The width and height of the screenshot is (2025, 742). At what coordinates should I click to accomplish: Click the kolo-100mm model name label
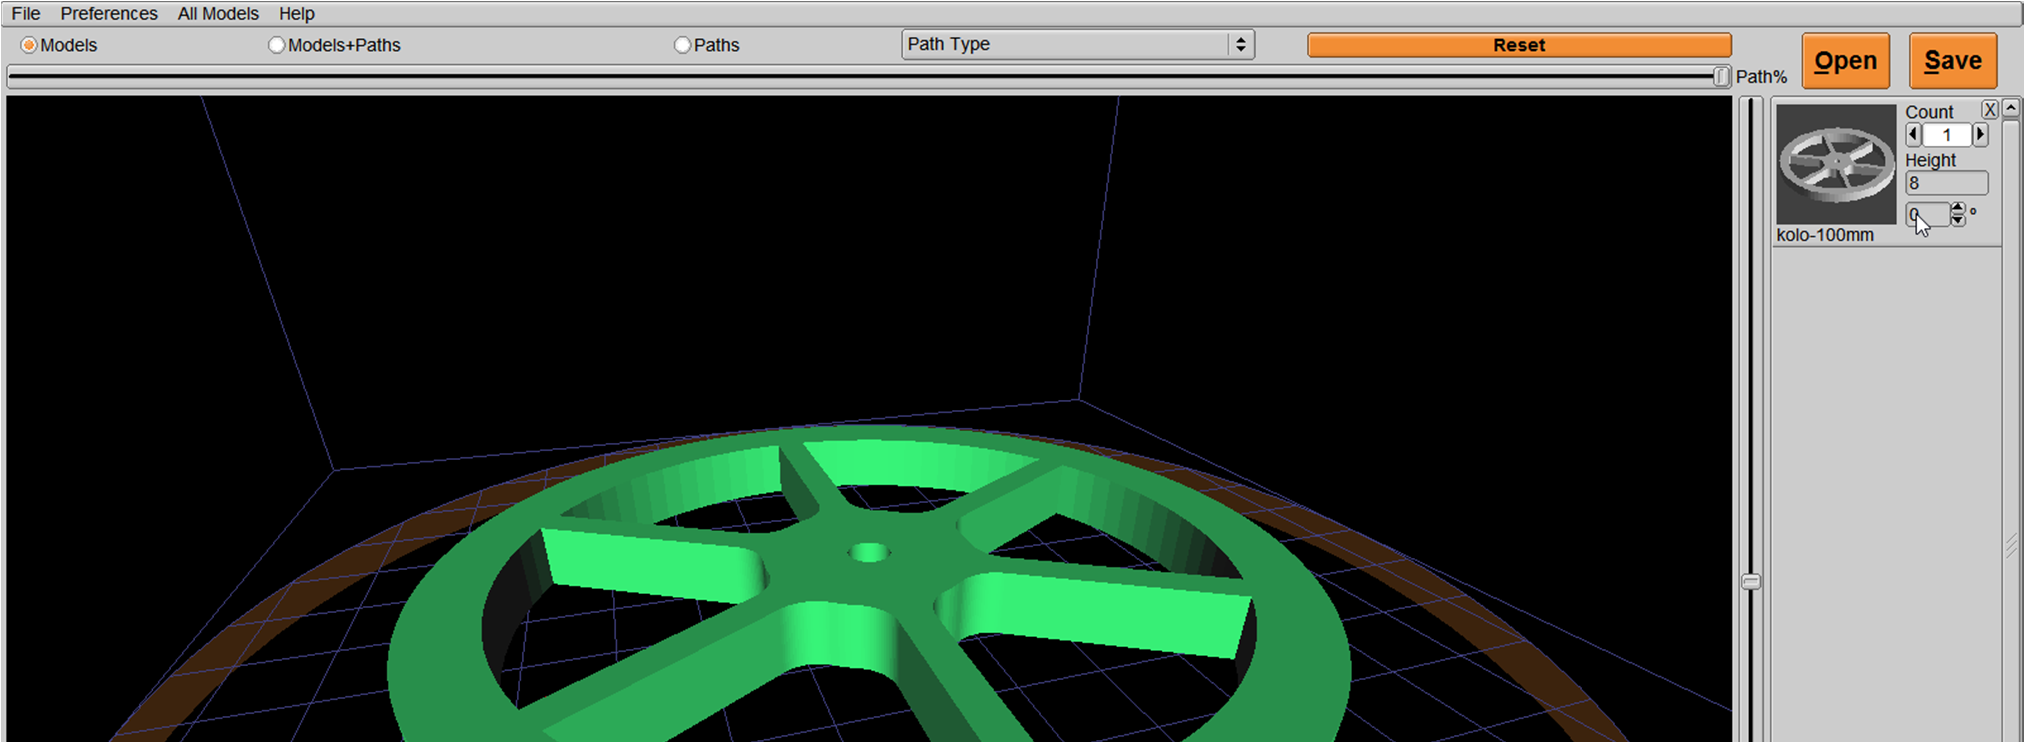(1825, 235)
